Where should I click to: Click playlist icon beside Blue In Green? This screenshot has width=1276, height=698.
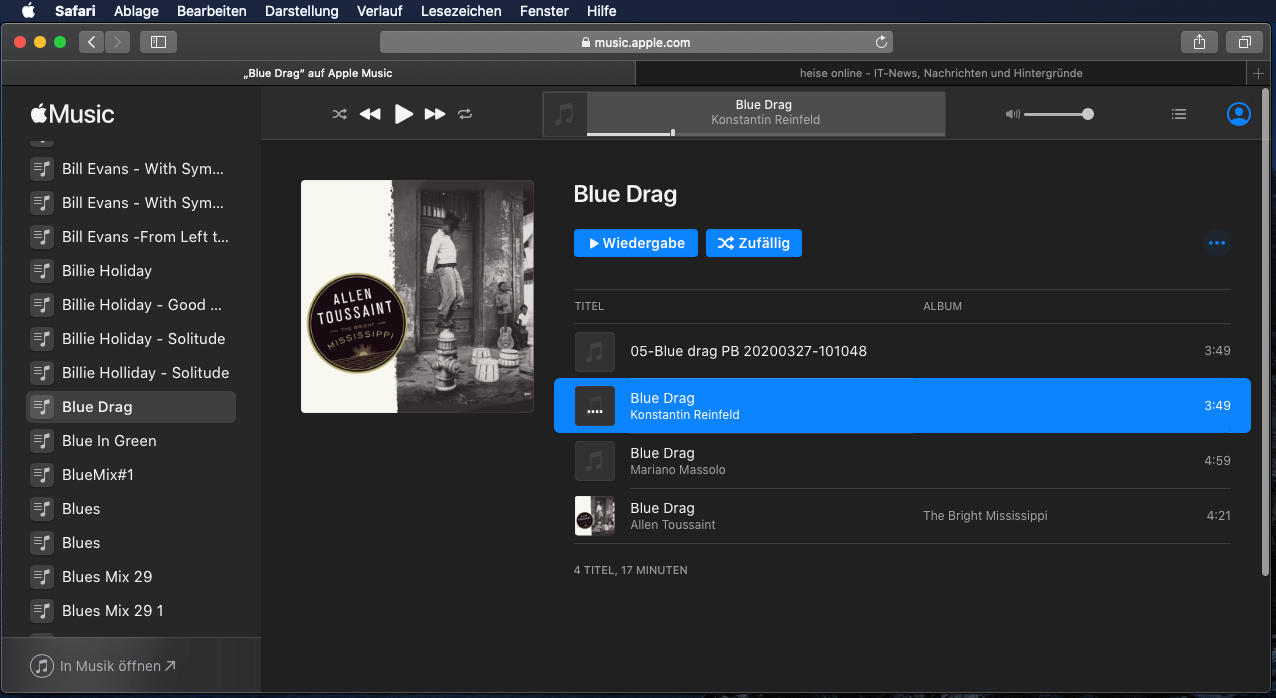42,441
